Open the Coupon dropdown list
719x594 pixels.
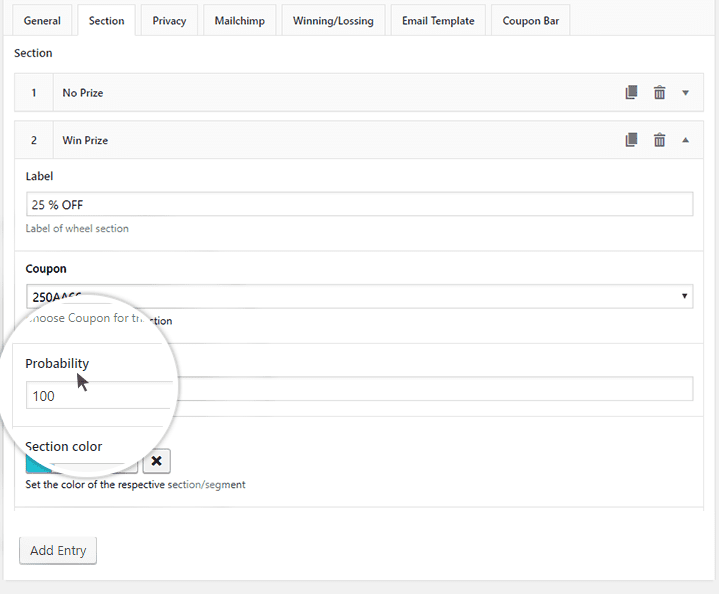(x=684, y=296)
